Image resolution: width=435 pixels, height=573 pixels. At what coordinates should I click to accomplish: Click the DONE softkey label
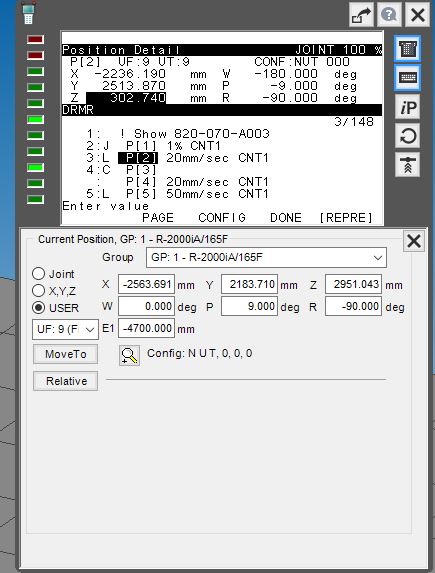(x=286, y=218)
